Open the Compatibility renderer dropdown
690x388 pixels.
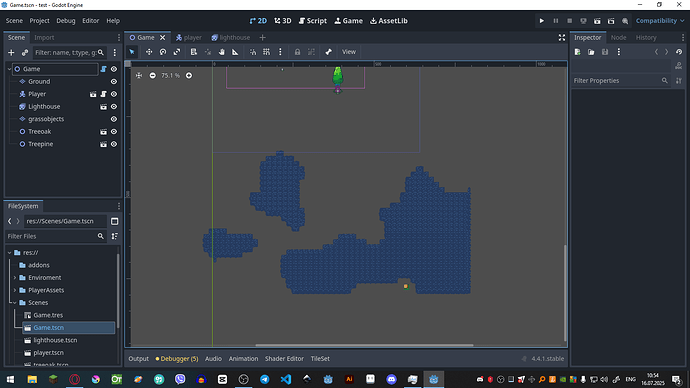click(660, 21)
